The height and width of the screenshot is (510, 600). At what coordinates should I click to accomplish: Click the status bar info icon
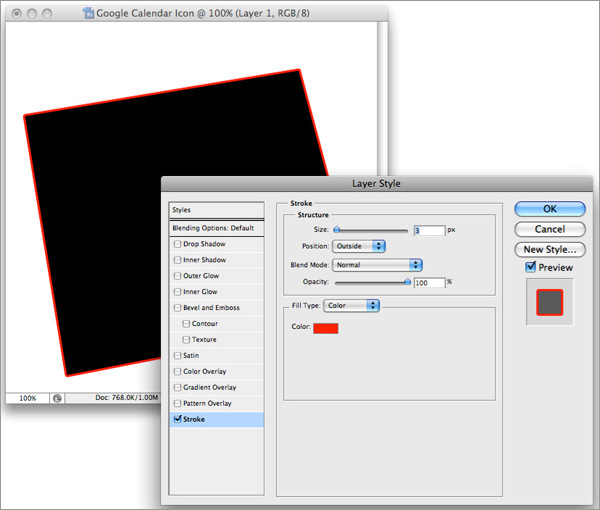tap(57, 398)
